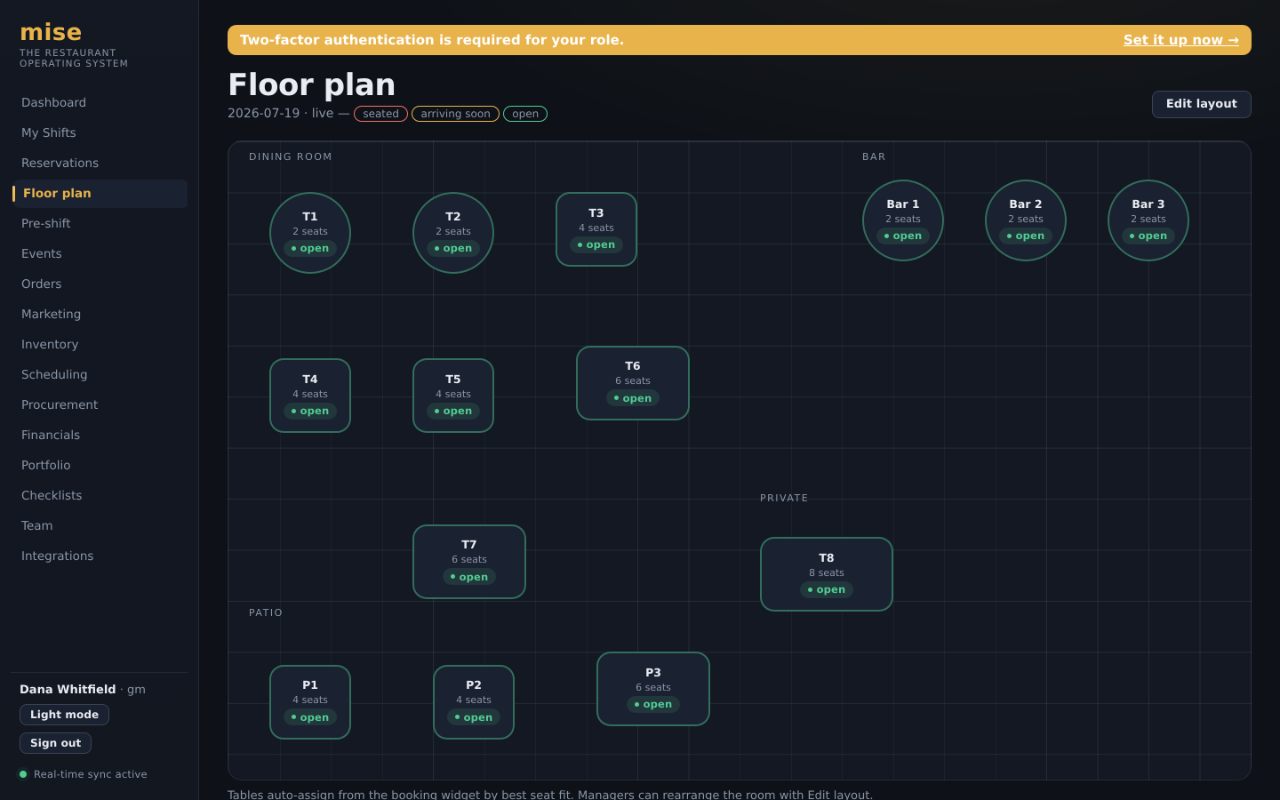Viewport: 1280px width, 800px height.
Task: Select Floor plan nav item
Action: coord(100,194)
